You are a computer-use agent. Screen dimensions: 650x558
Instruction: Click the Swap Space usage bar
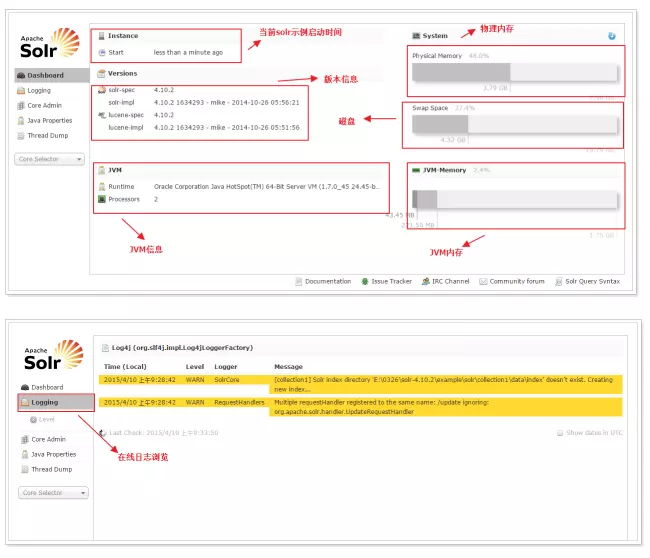coord(514,124)
